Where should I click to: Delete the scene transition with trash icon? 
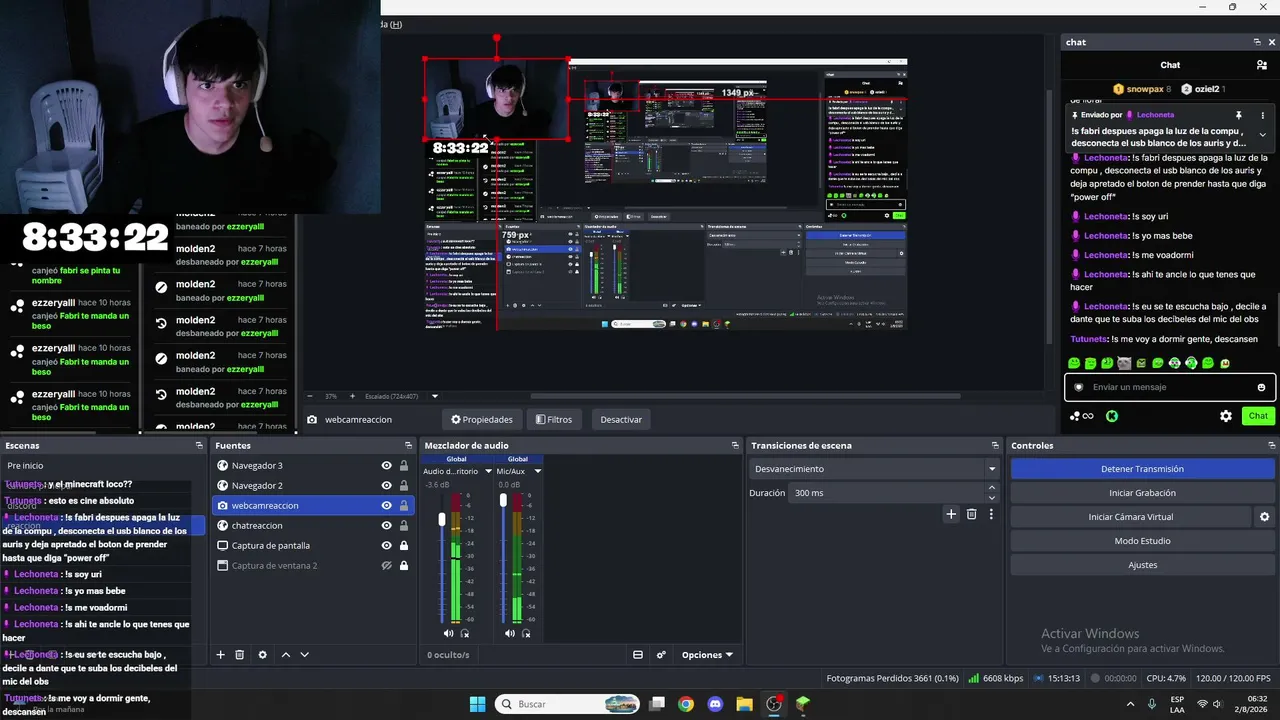click(971, 514)
